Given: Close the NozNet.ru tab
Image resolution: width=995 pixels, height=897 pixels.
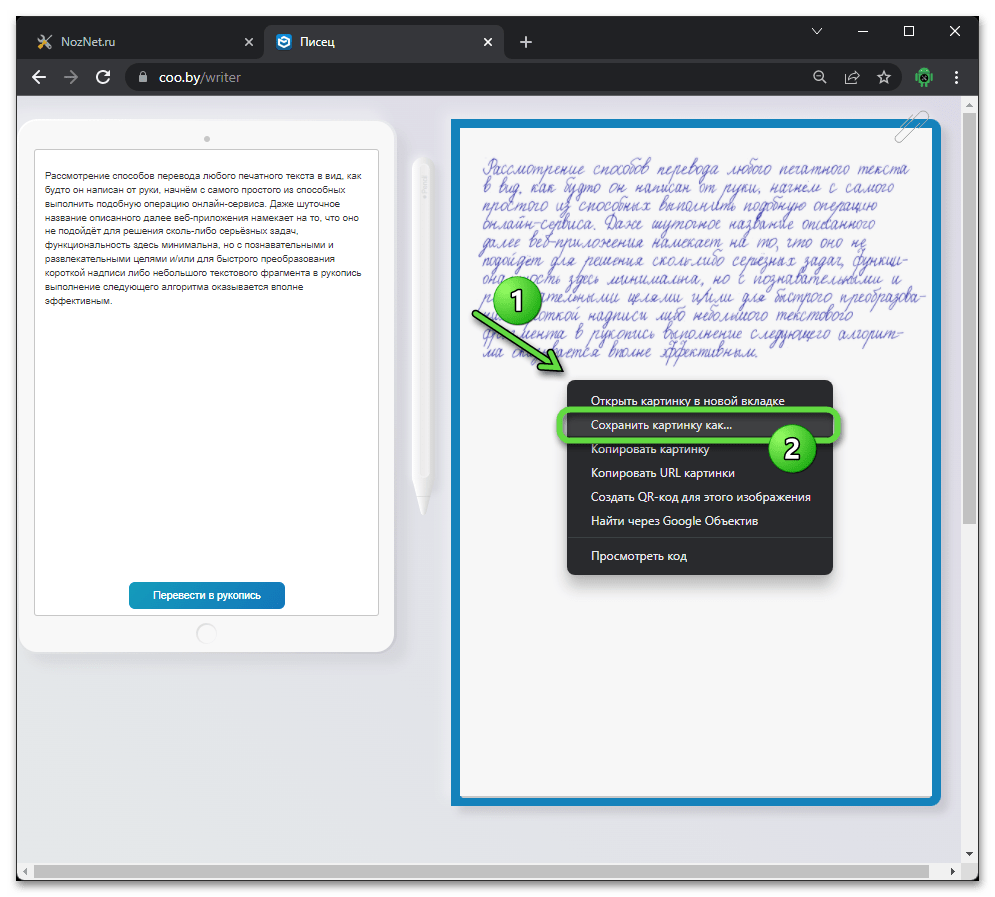Looking at the screenshot, I should (x=249, y=42).
